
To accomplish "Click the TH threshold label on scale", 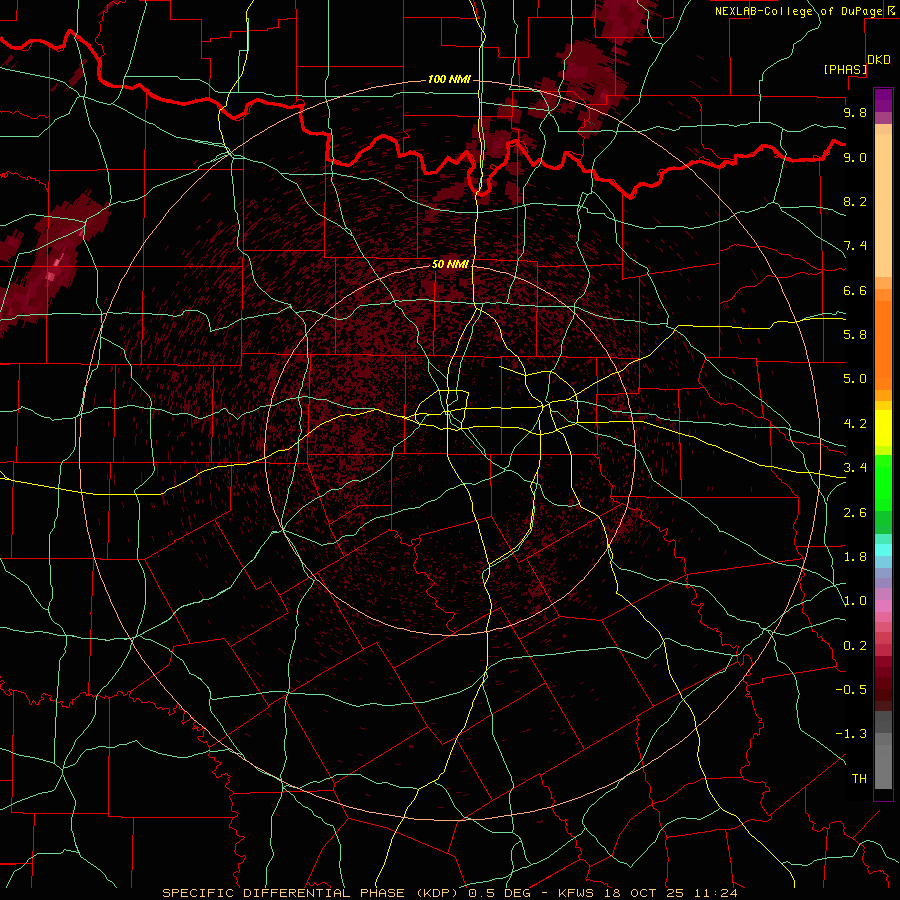I will (x=859, y=779).
